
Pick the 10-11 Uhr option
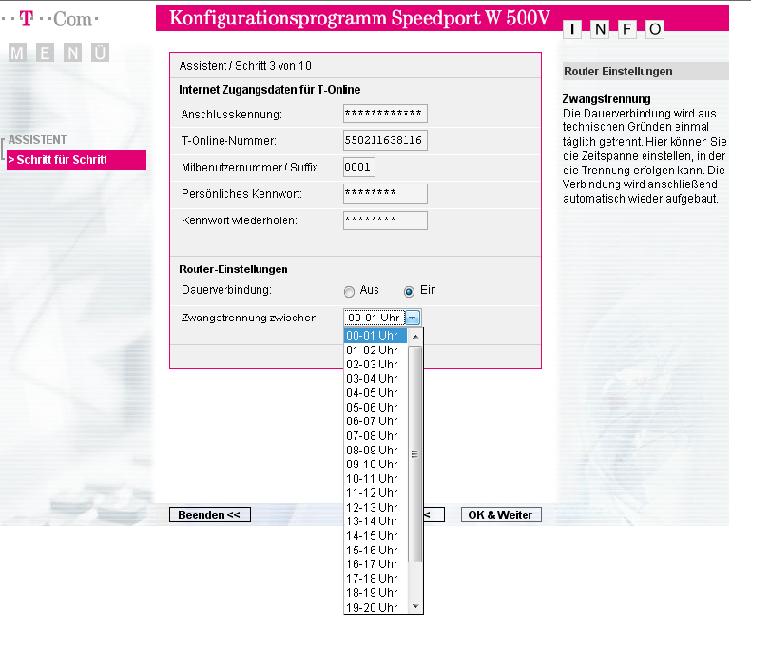coord(375,478)
